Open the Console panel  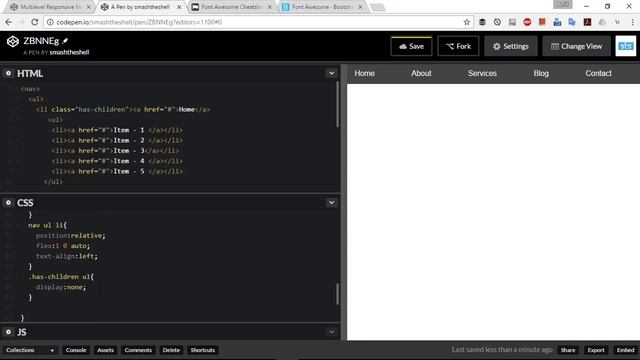76,350
